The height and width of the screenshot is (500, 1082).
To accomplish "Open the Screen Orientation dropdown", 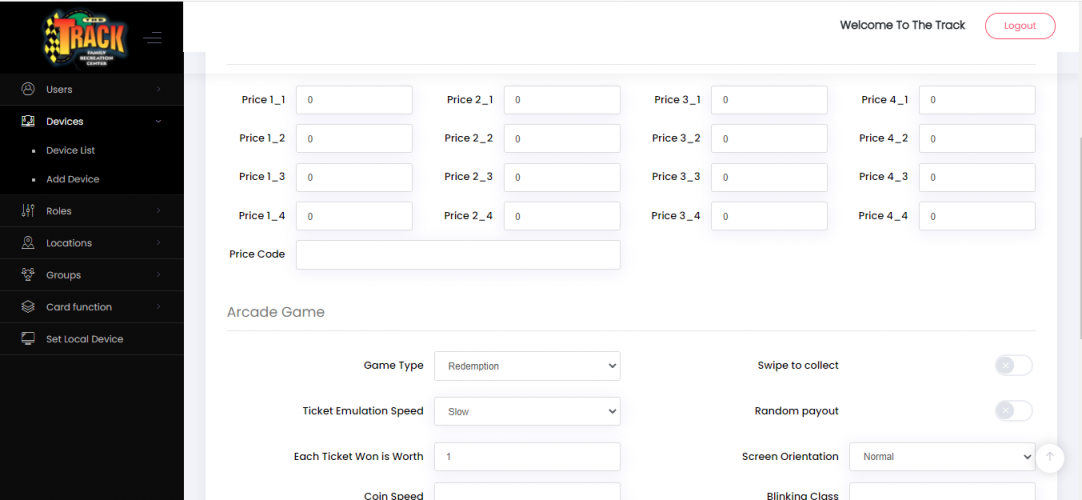I will point(942,457).
